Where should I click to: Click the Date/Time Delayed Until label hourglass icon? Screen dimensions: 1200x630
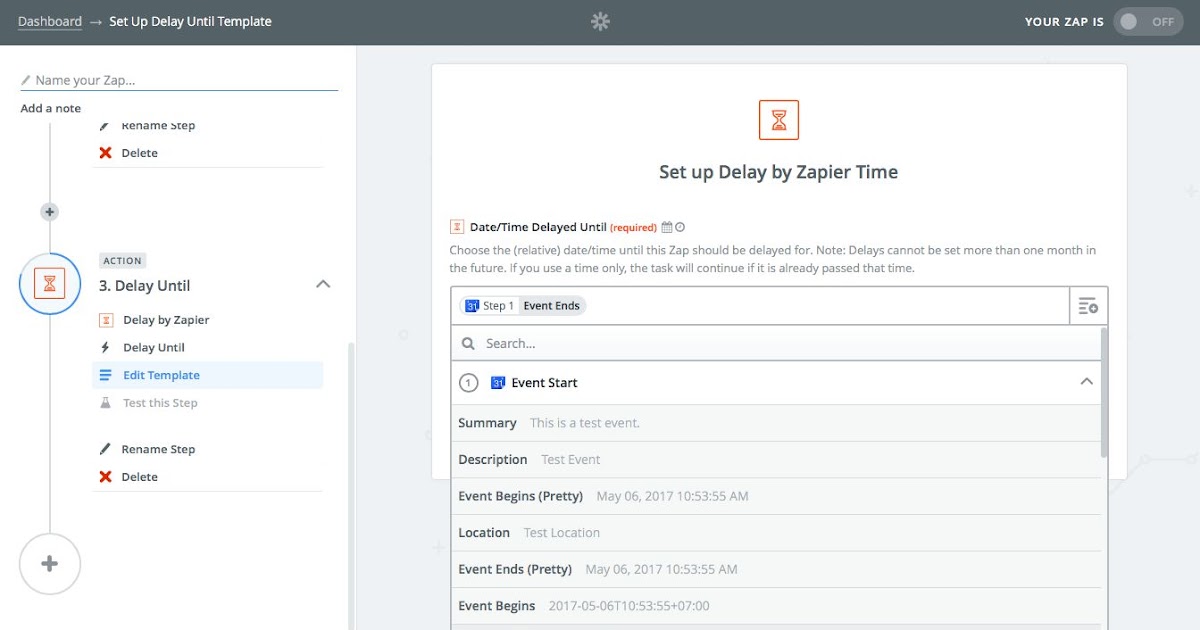pyautogui.click(x=456, y=227)
